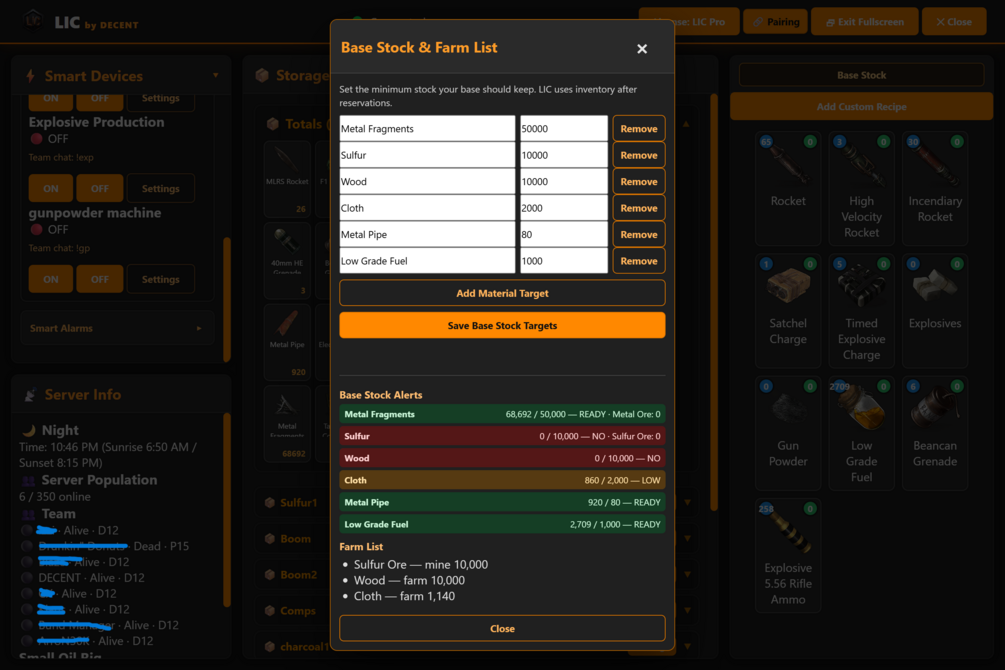Remove the Wood target row
Screen dimensions: 1005x670
coord(638,181)
